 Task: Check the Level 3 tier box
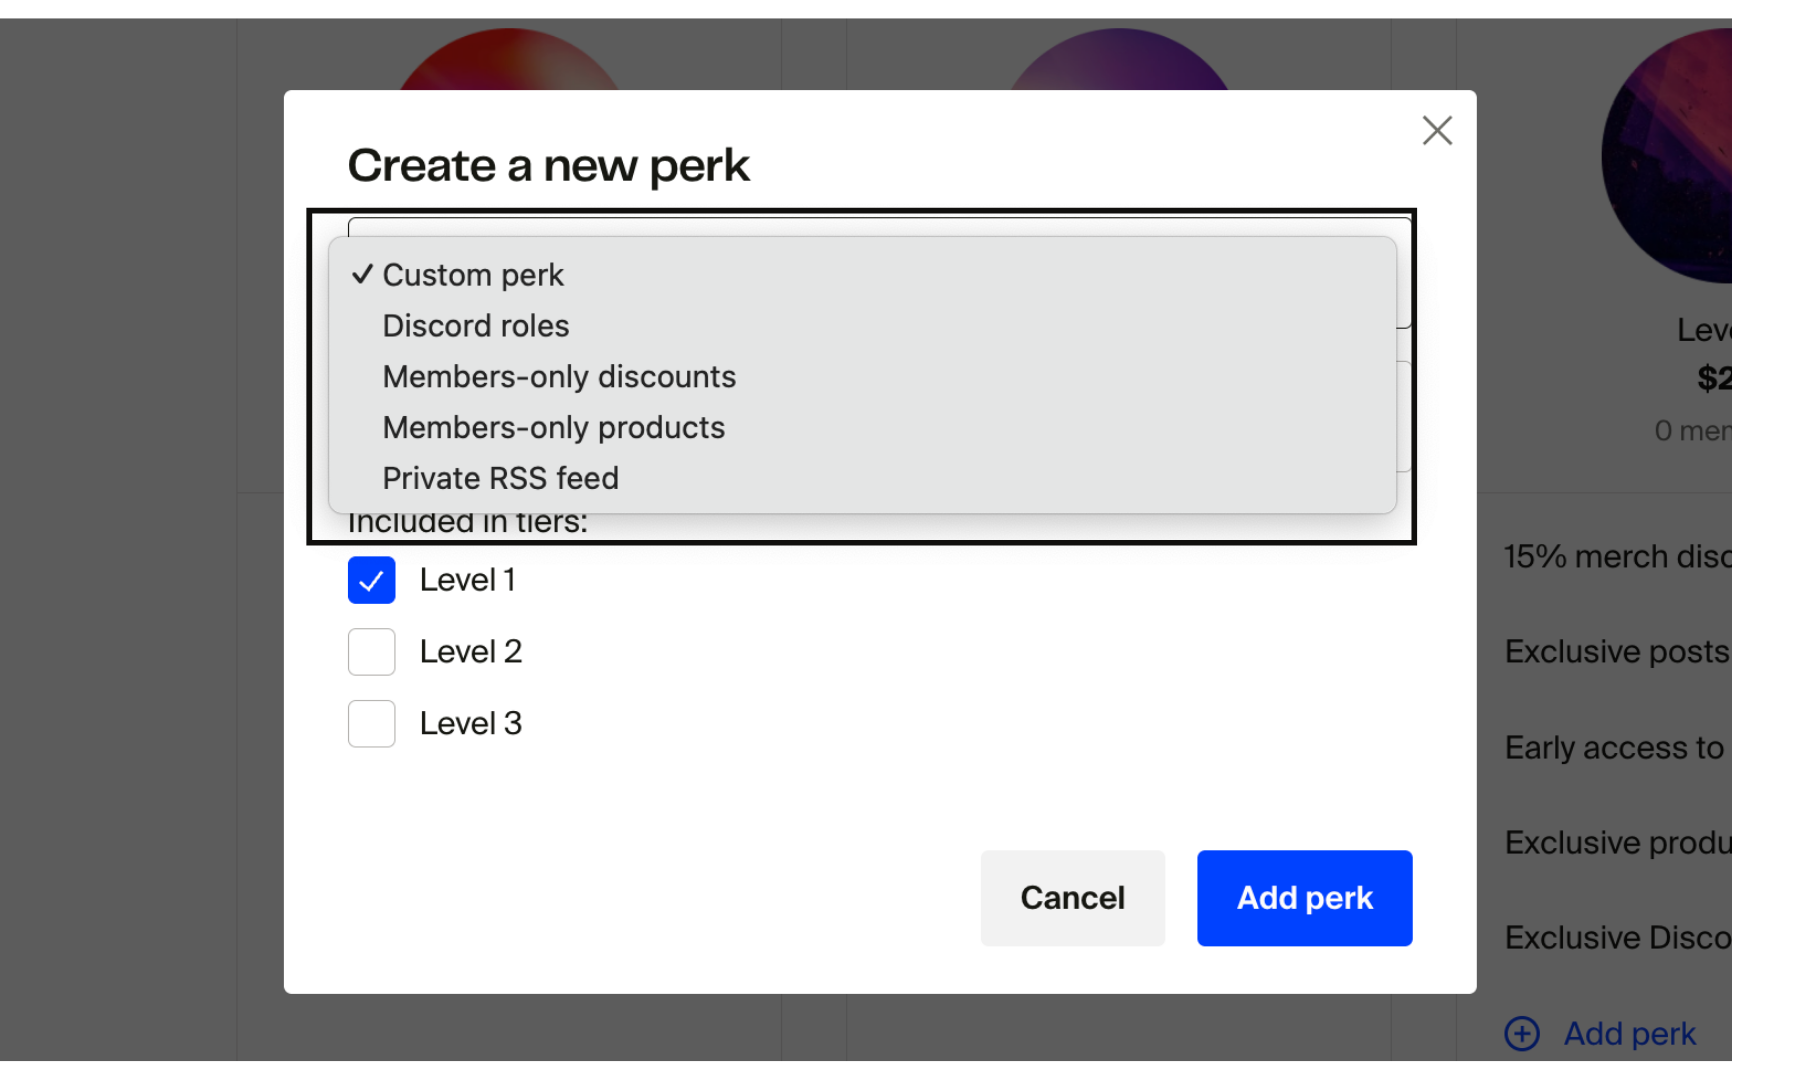[371, 723]
